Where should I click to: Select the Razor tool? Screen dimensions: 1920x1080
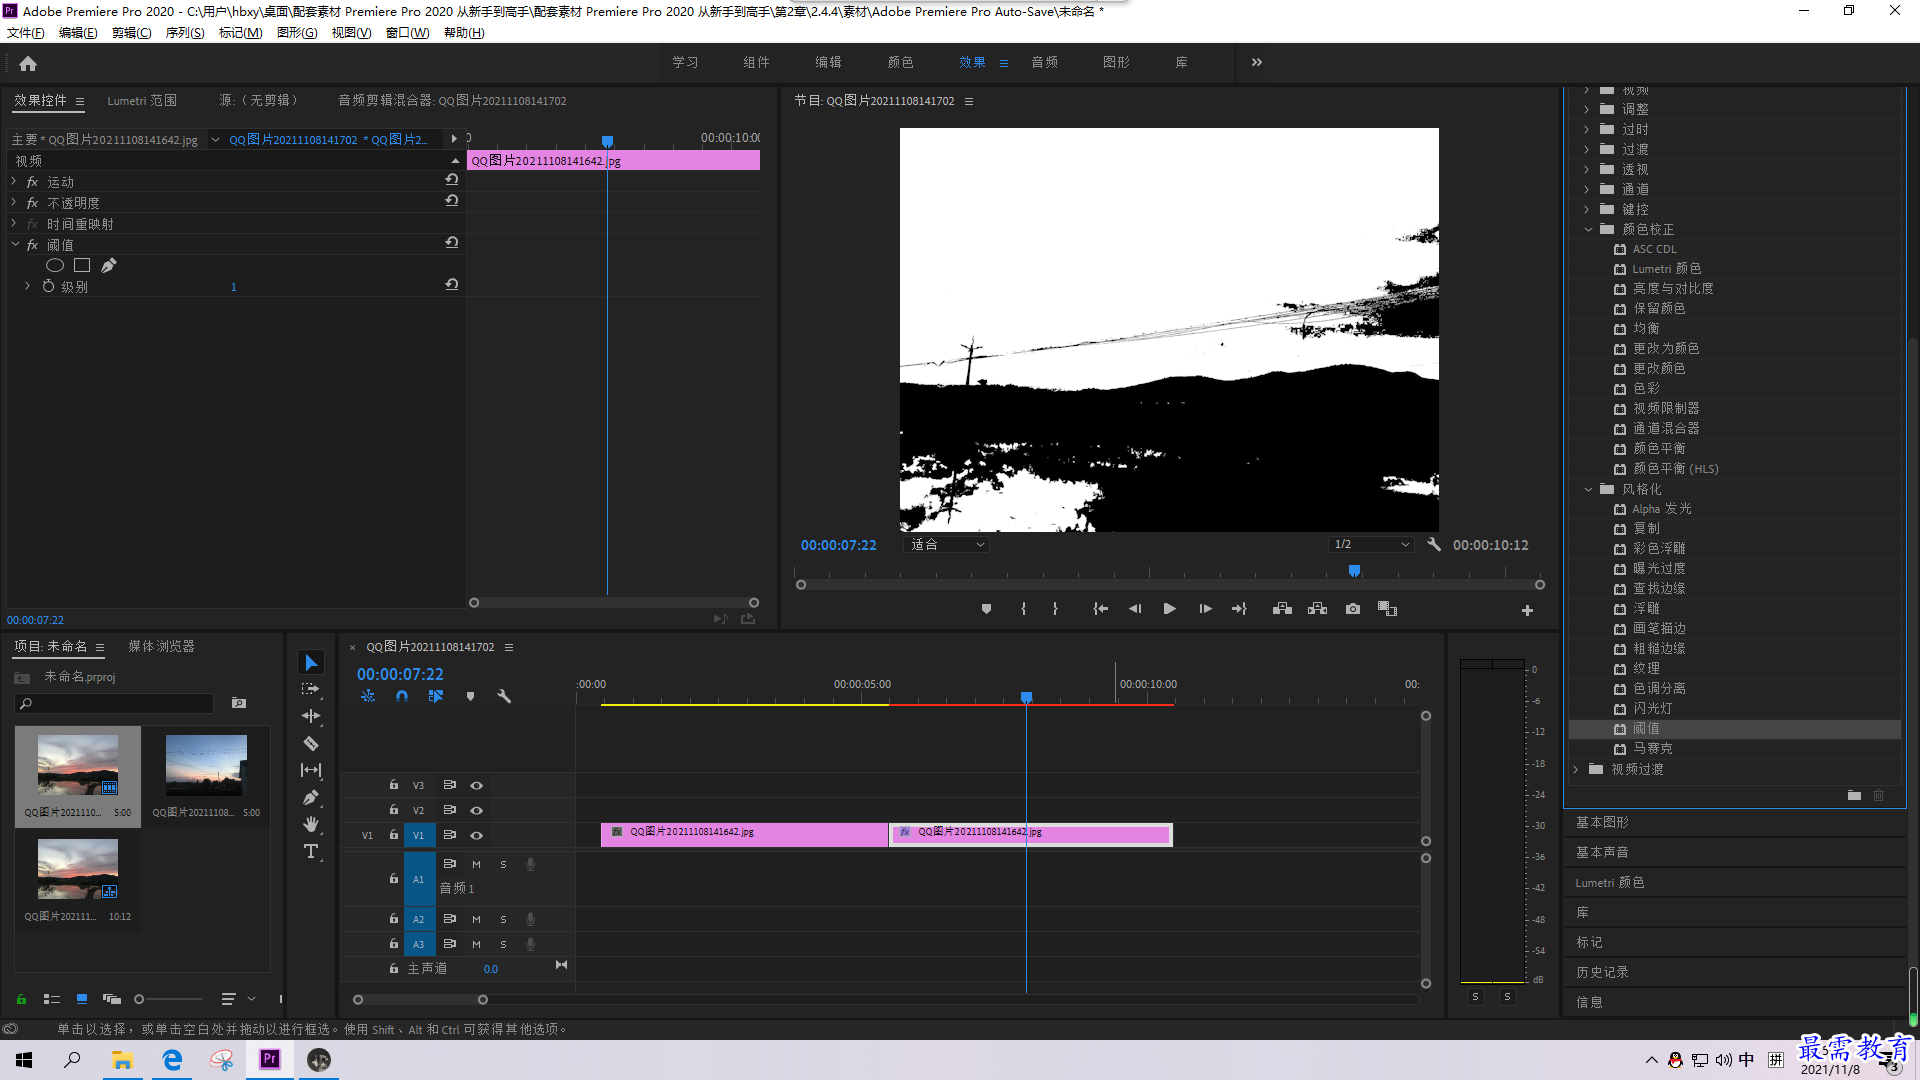pyautogui.click(x=311, y=743)
